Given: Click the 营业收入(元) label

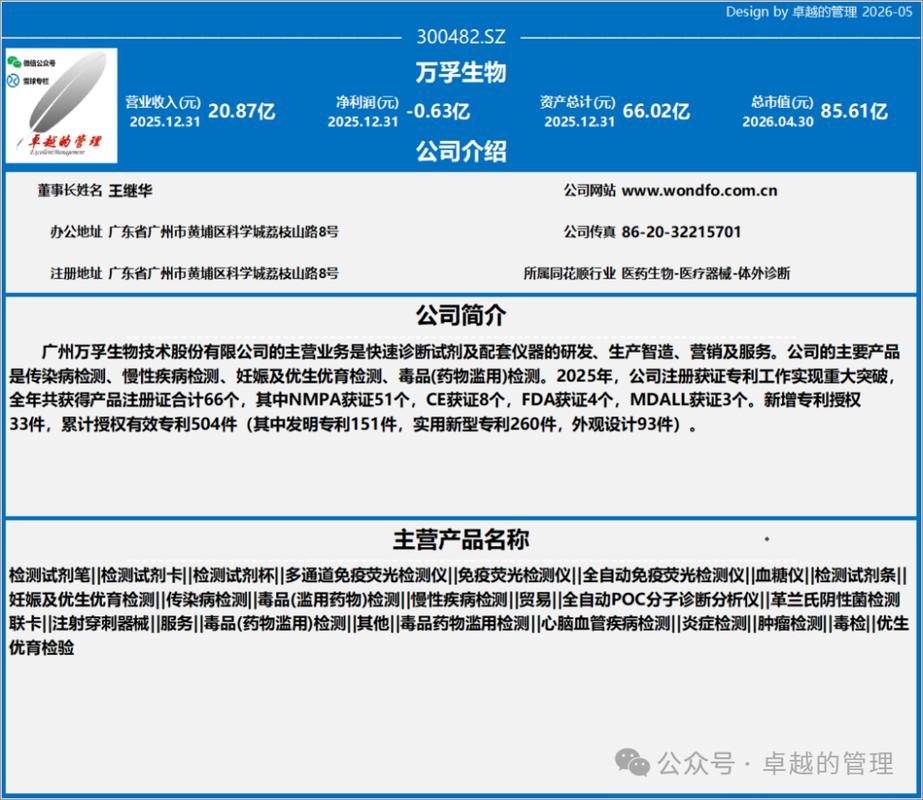Looking at the screenshot, I should (163, 102).
